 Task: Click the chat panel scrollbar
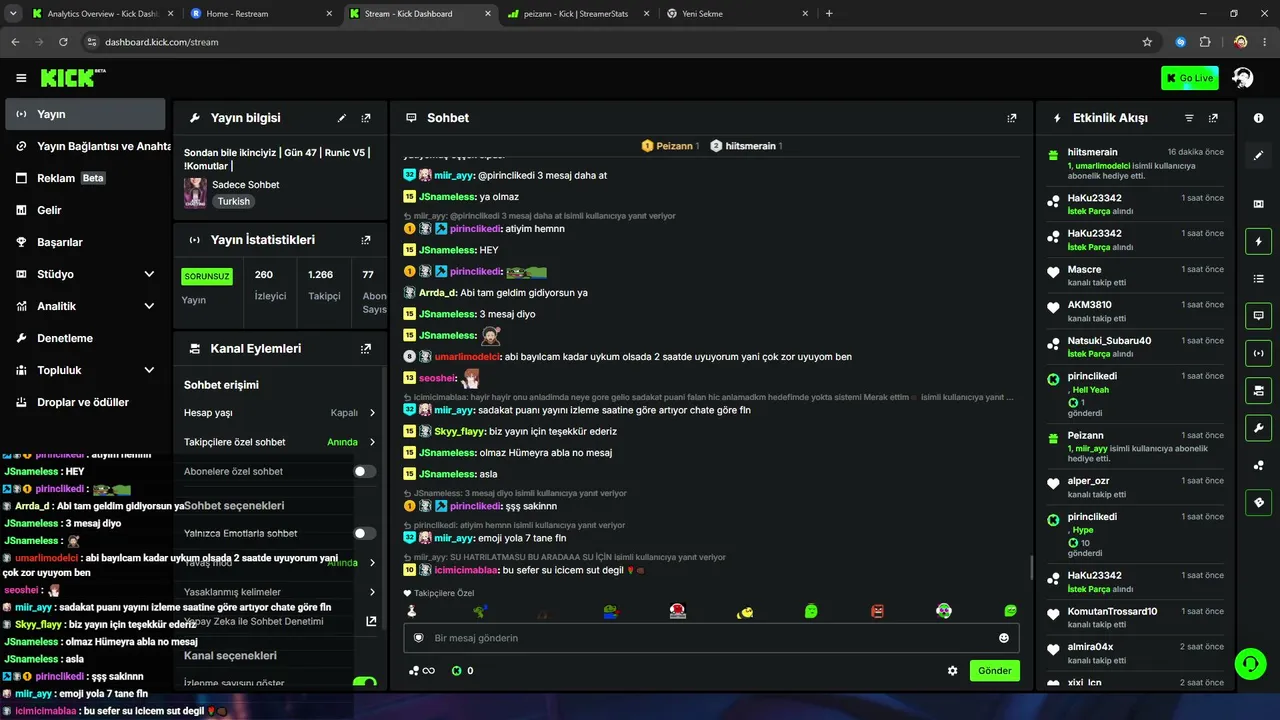click(1031, 568)
